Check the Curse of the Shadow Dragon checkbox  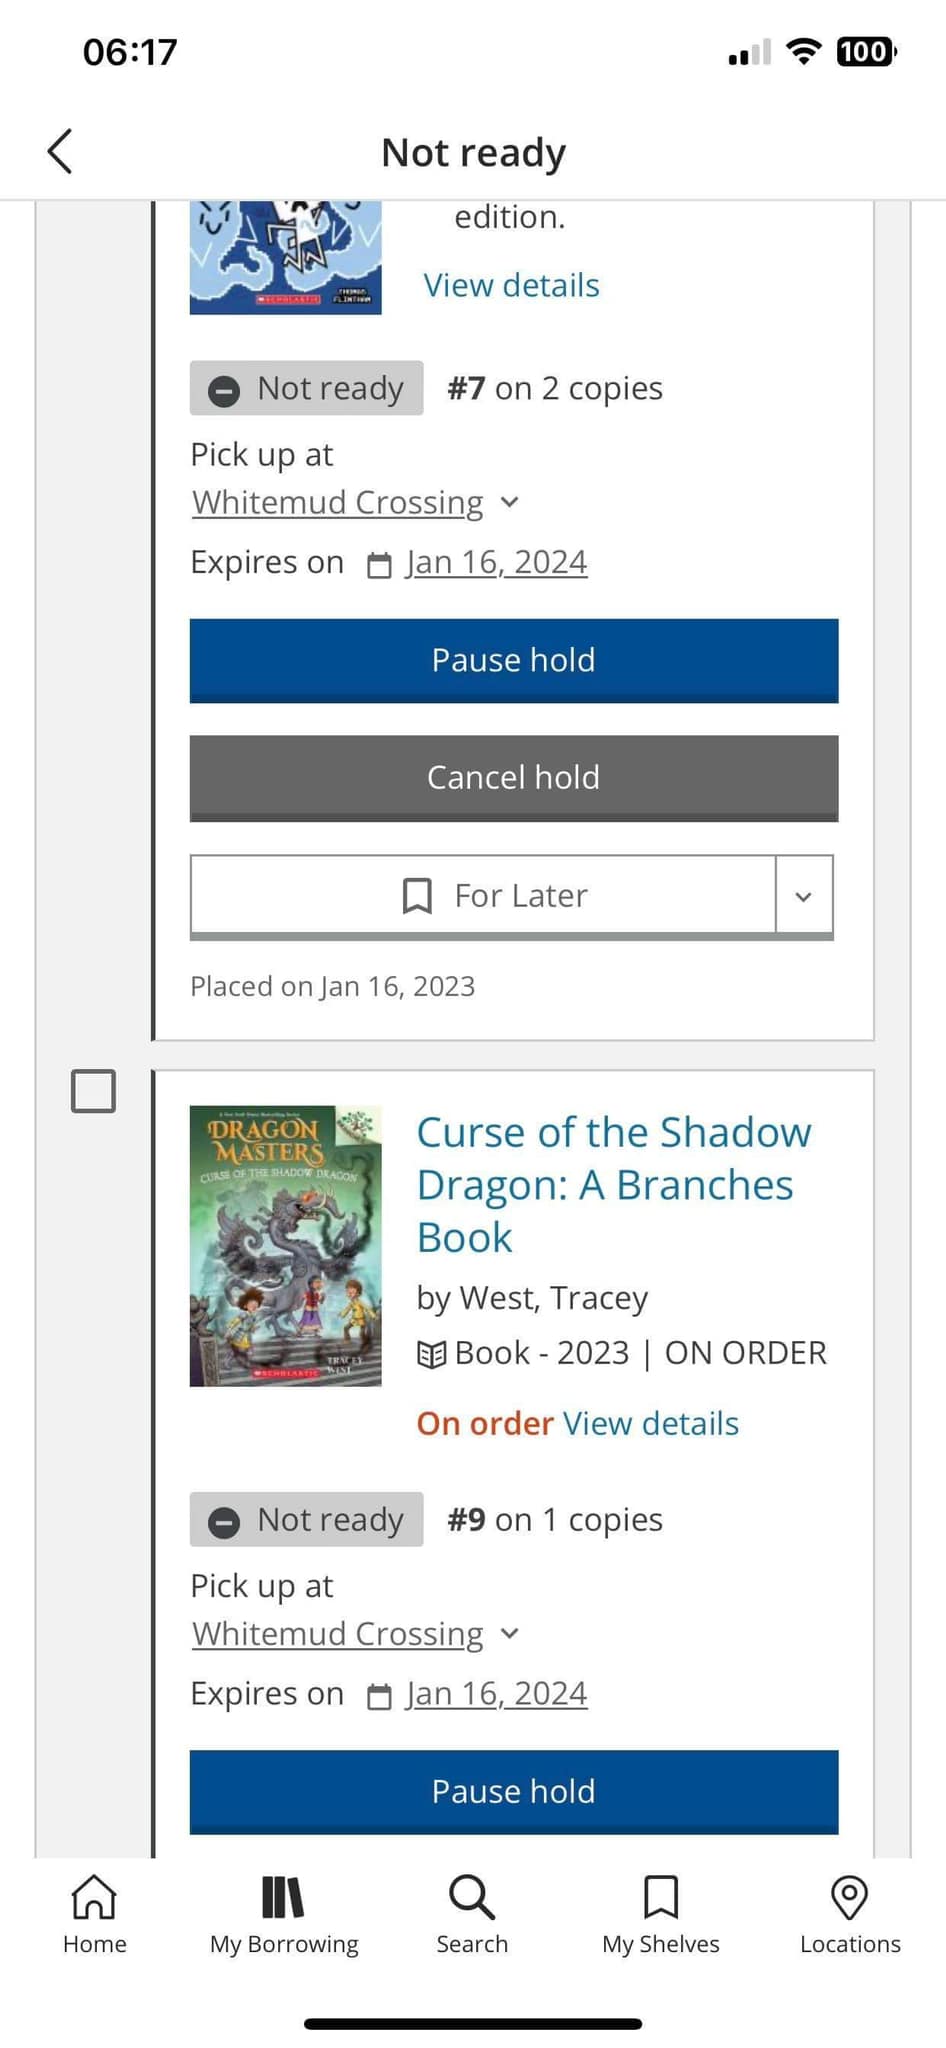point(93,1090)
